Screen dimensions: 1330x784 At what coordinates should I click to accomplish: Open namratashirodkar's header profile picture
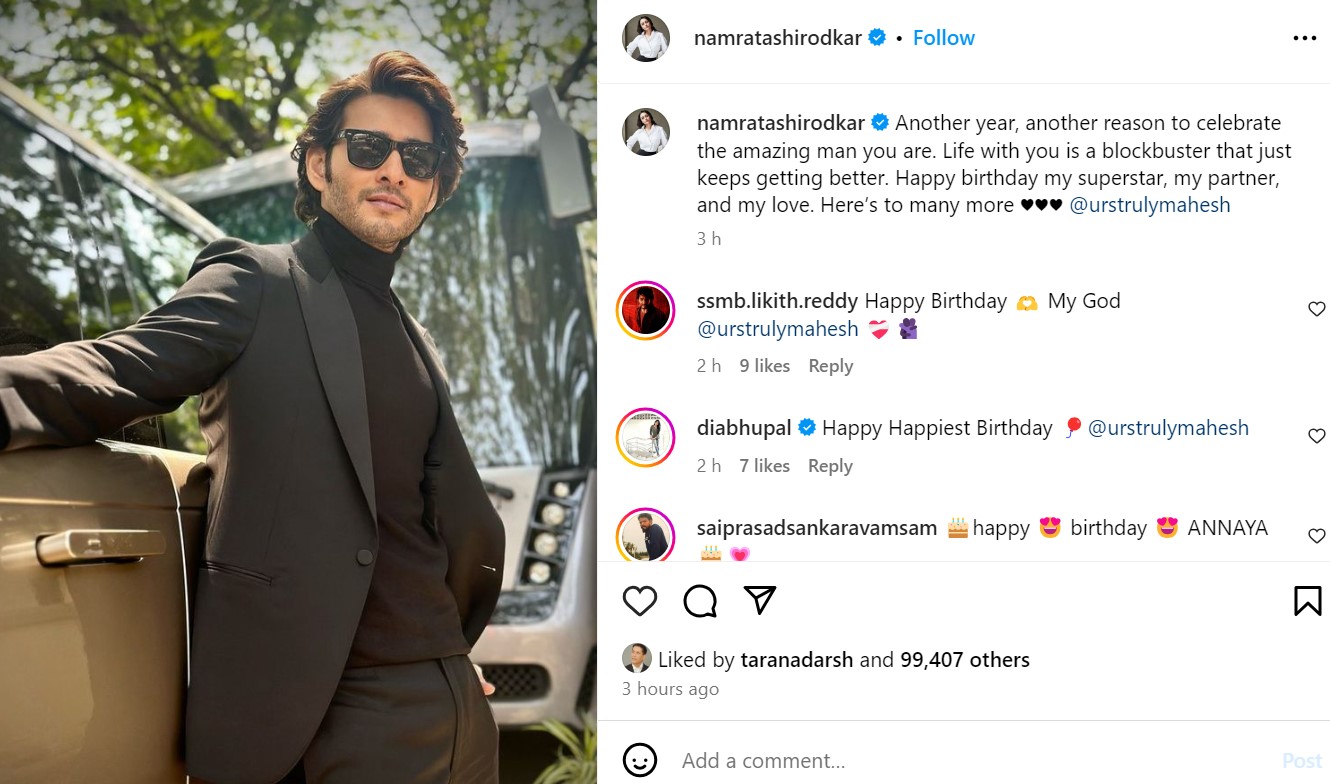(x=646, y=38)
